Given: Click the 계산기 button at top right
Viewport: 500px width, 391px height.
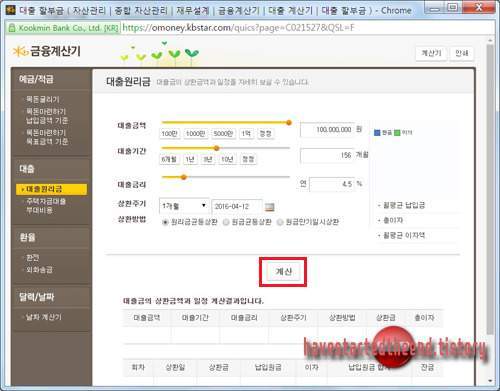Looking at the screenshot, I should point(431,53).
